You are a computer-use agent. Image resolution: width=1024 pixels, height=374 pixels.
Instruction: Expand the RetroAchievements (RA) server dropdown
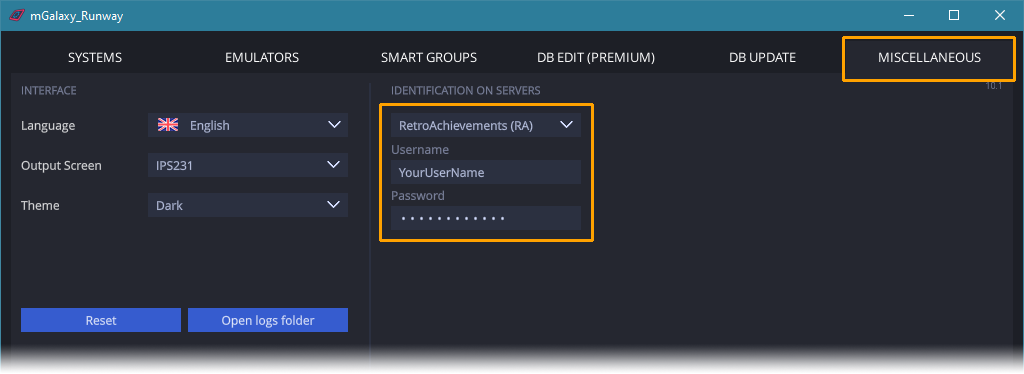point(486,125)
